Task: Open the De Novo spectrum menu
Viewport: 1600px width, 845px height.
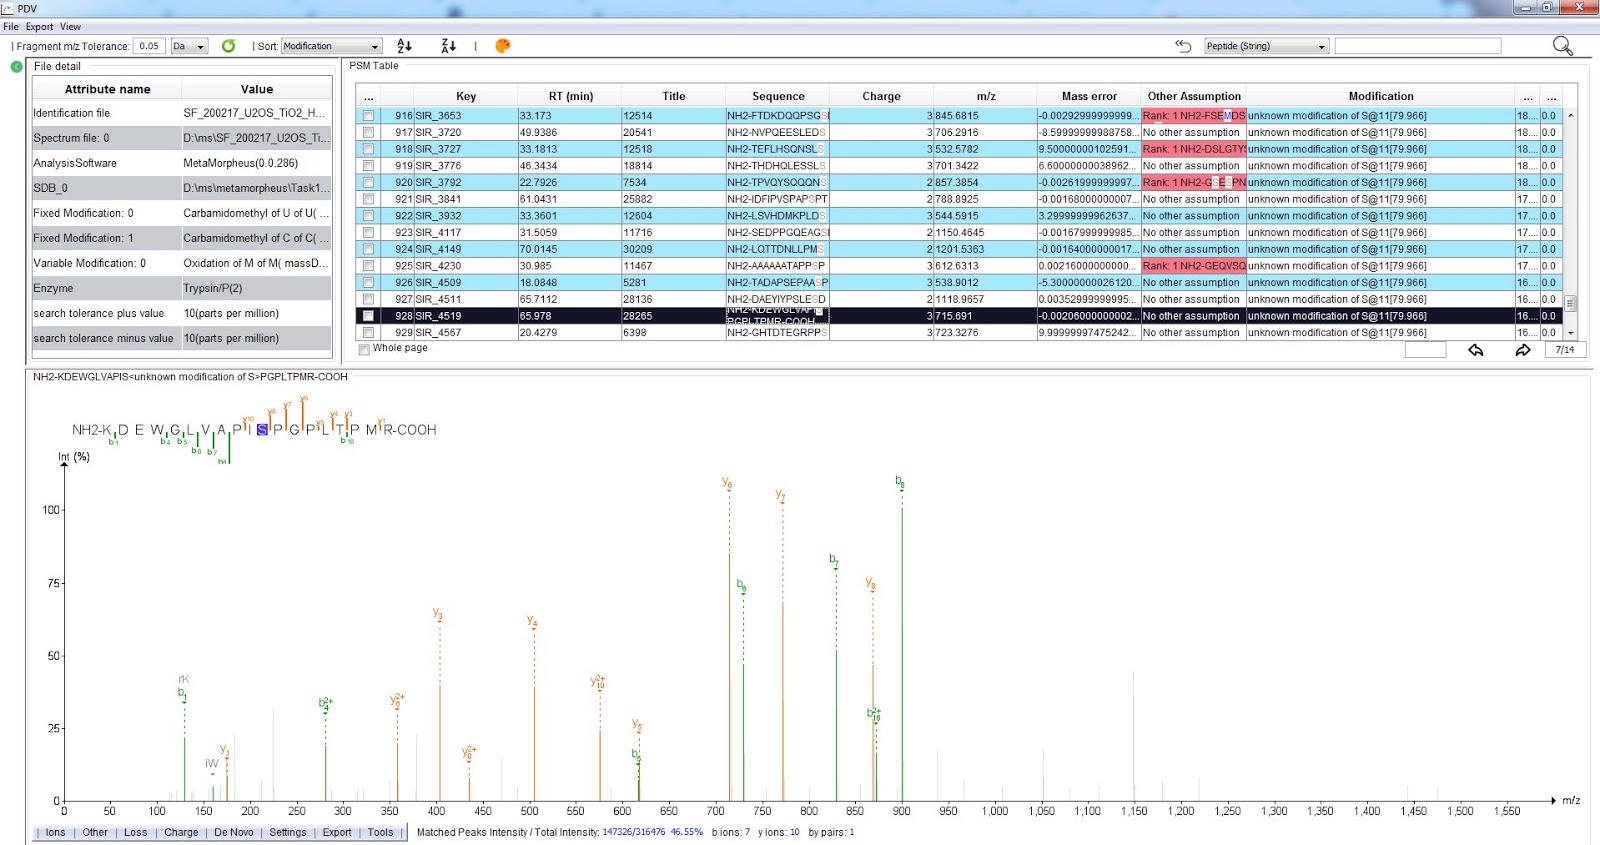Action: (233, 832)
